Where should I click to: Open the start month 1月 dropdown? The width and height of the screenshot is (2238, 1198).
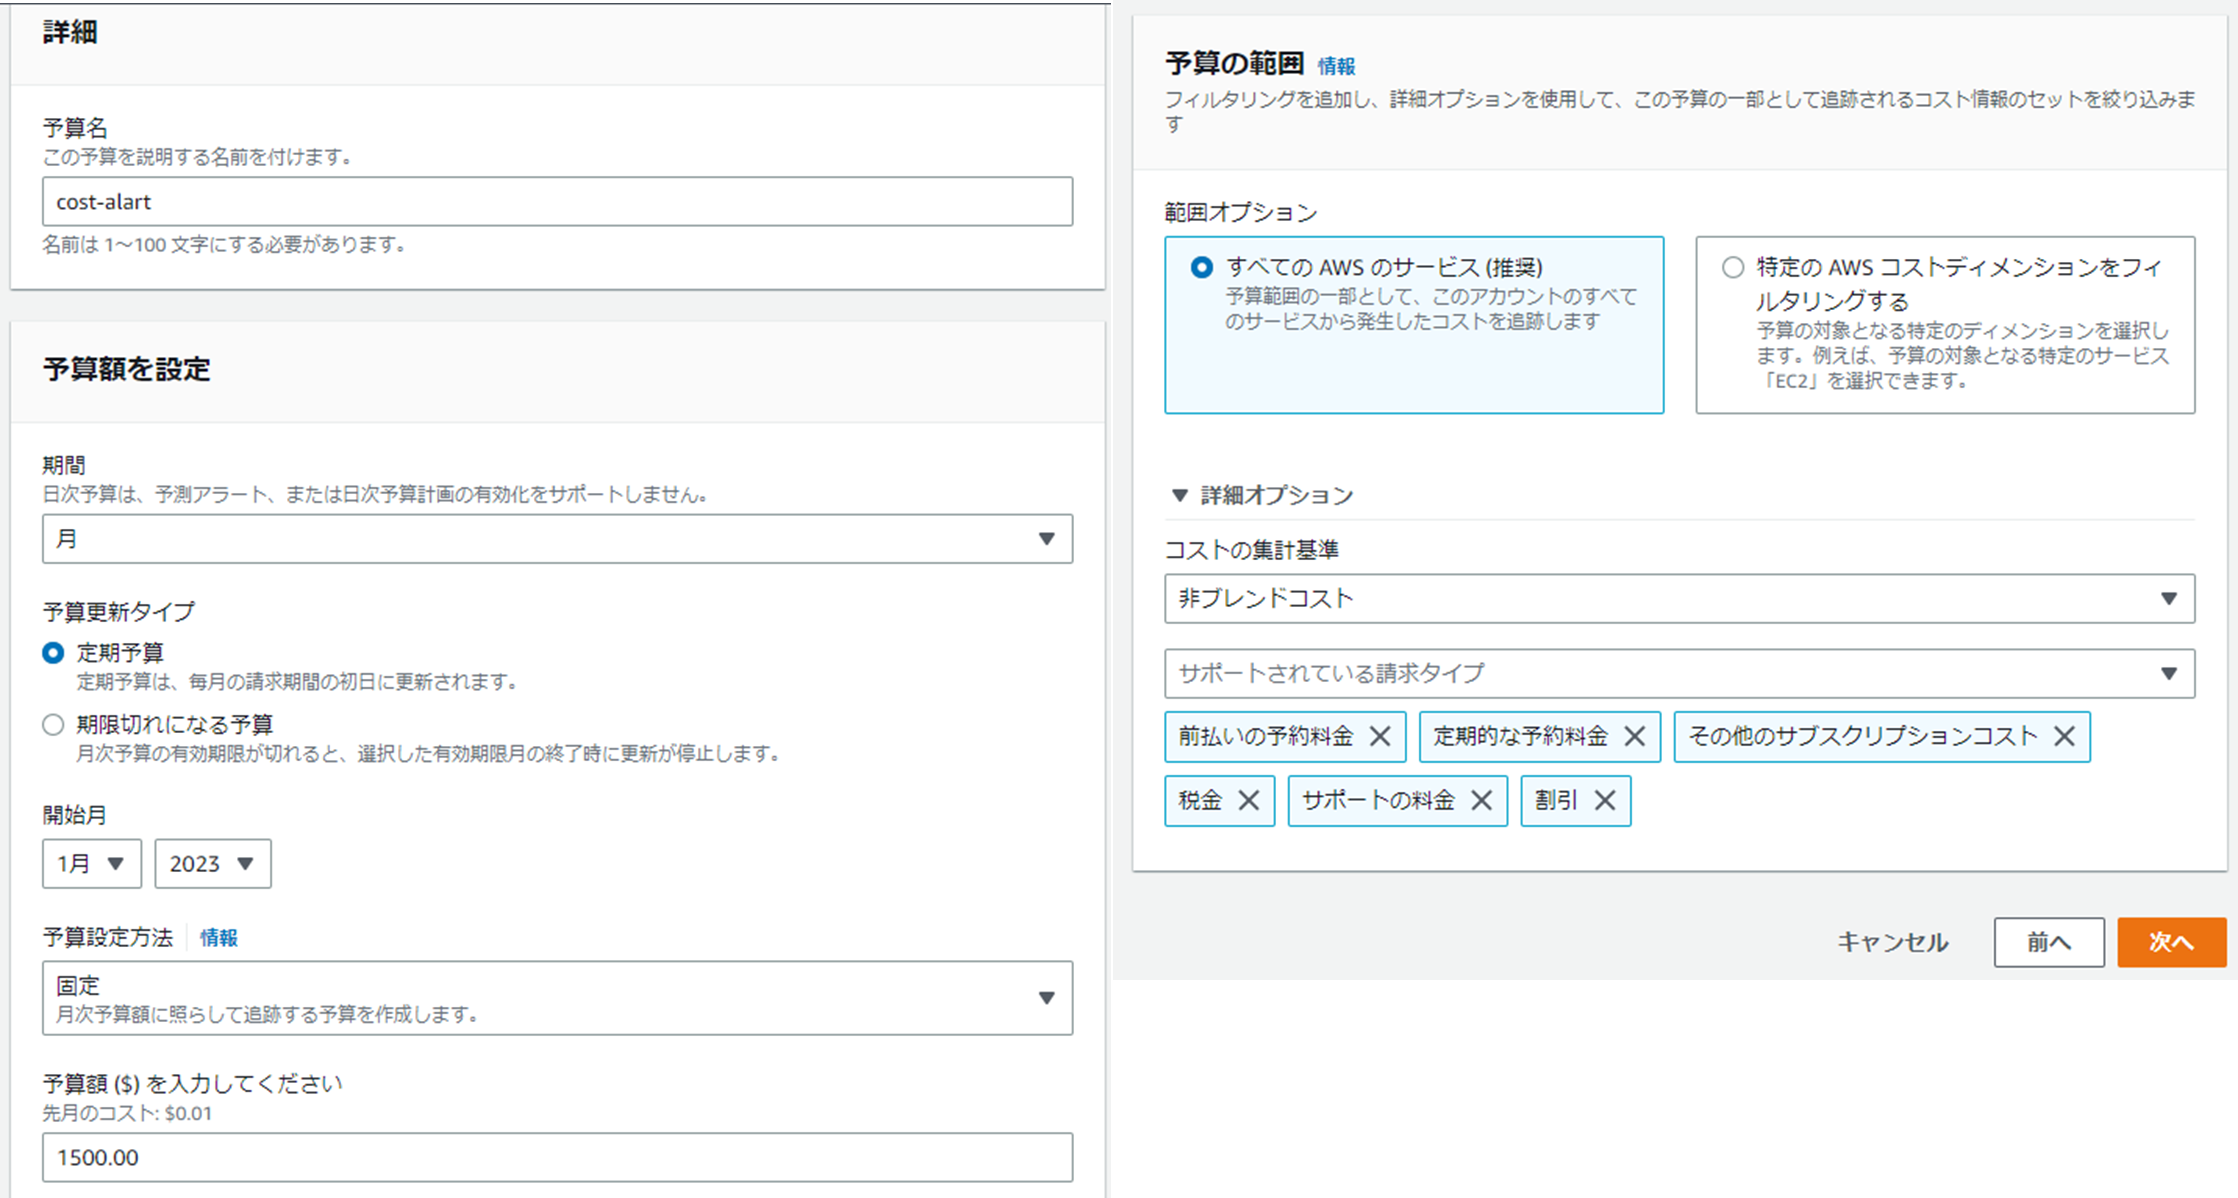pyautogui.click(x=91, y=864)
